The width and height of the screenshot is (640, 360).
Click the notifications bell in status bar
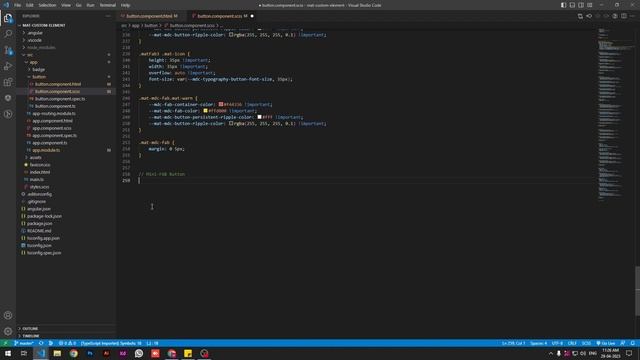click(x=632, y=343)
